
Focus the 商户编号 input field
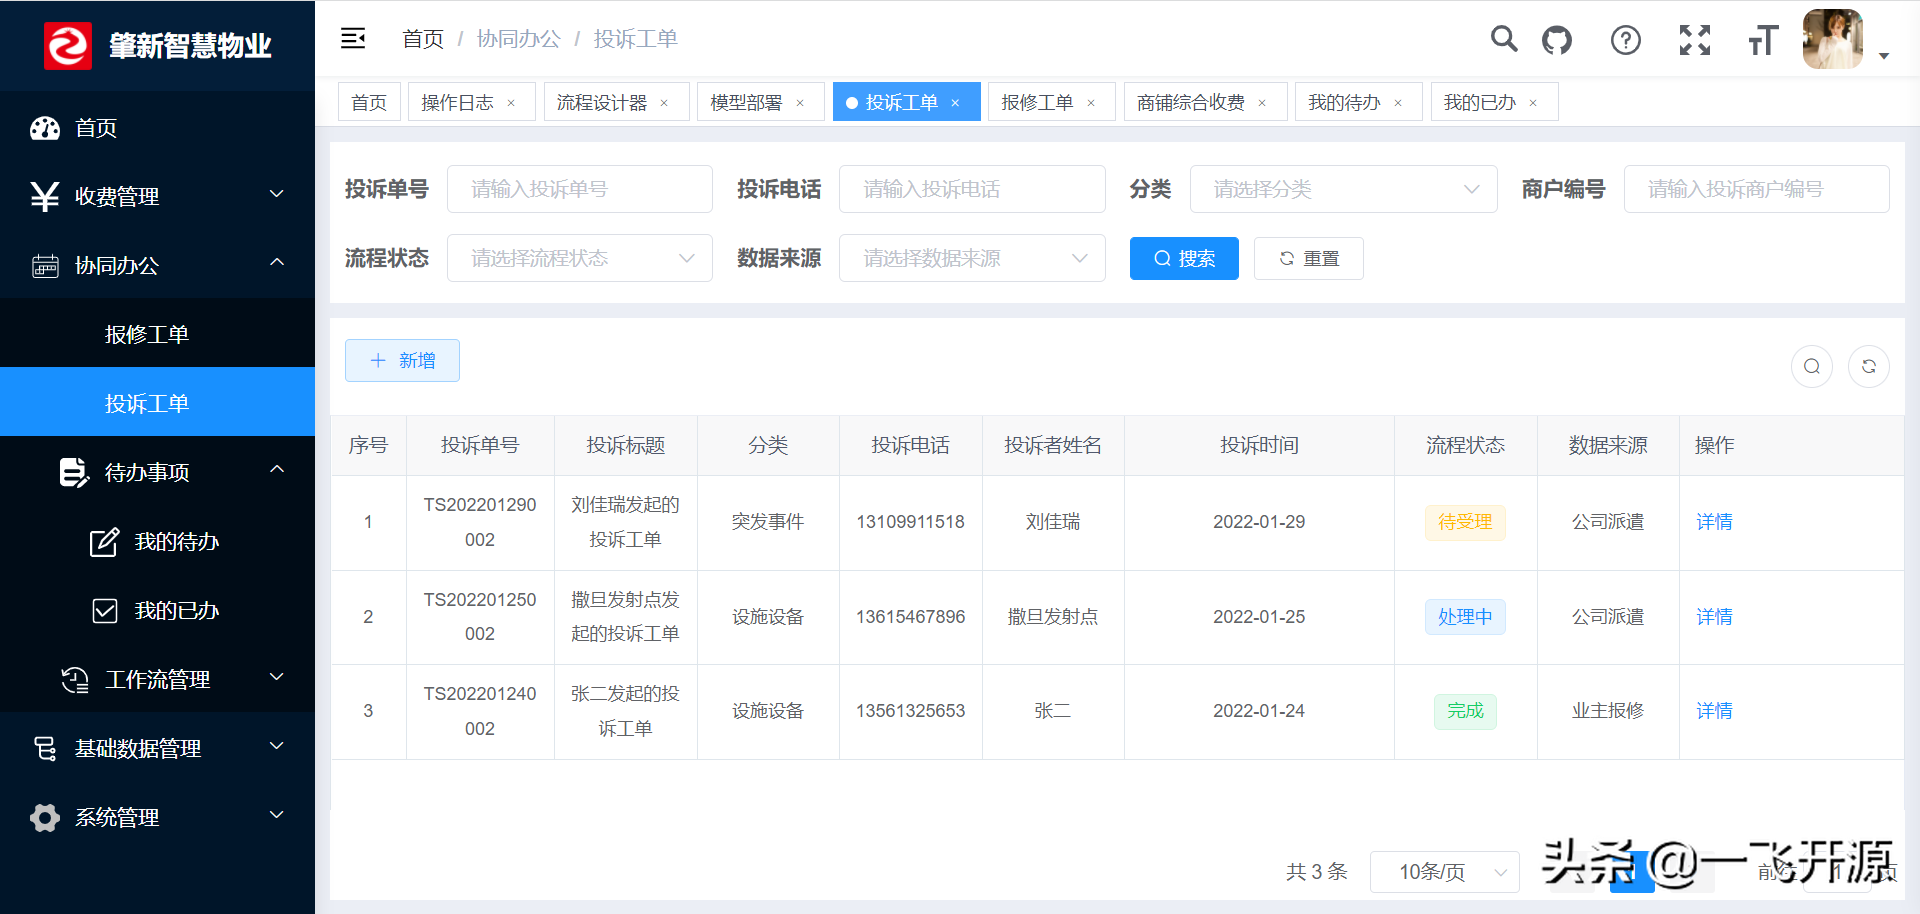[1756, 189]
